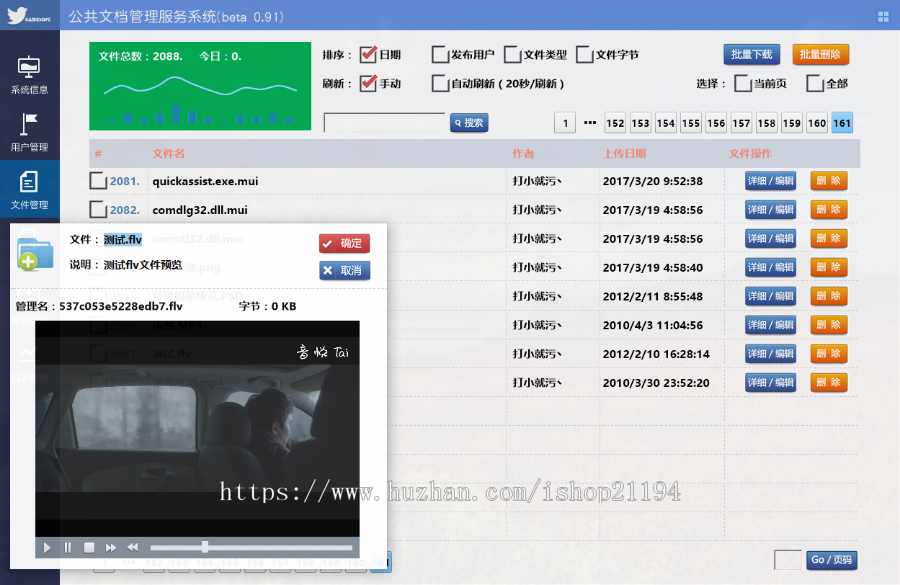Open 详细/编辑 for the 2012/2/10 16:28:14 row
The width and height of the screenshot is (900, 585).
[770, 354]
